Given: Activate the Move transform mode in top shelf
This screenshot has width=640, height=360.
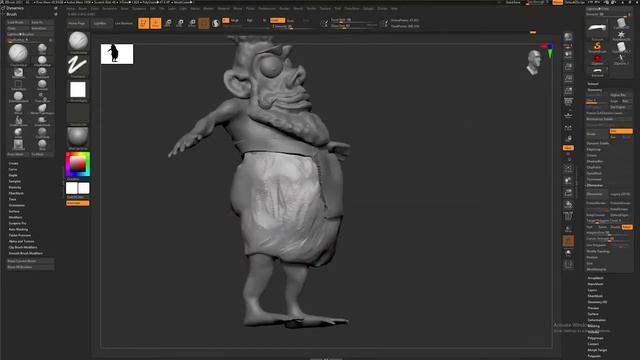Looking at the screenshot, I should [168, 23].
